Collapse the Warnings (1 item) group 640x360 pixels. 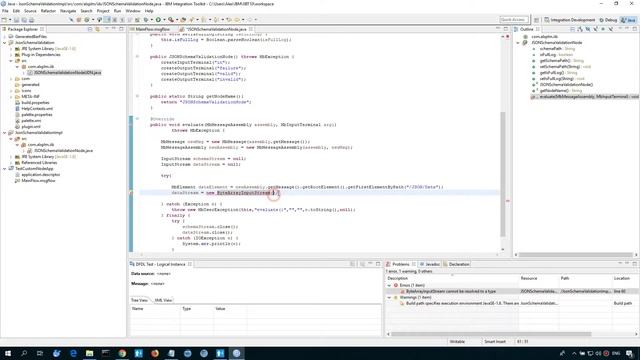(389, 298)
